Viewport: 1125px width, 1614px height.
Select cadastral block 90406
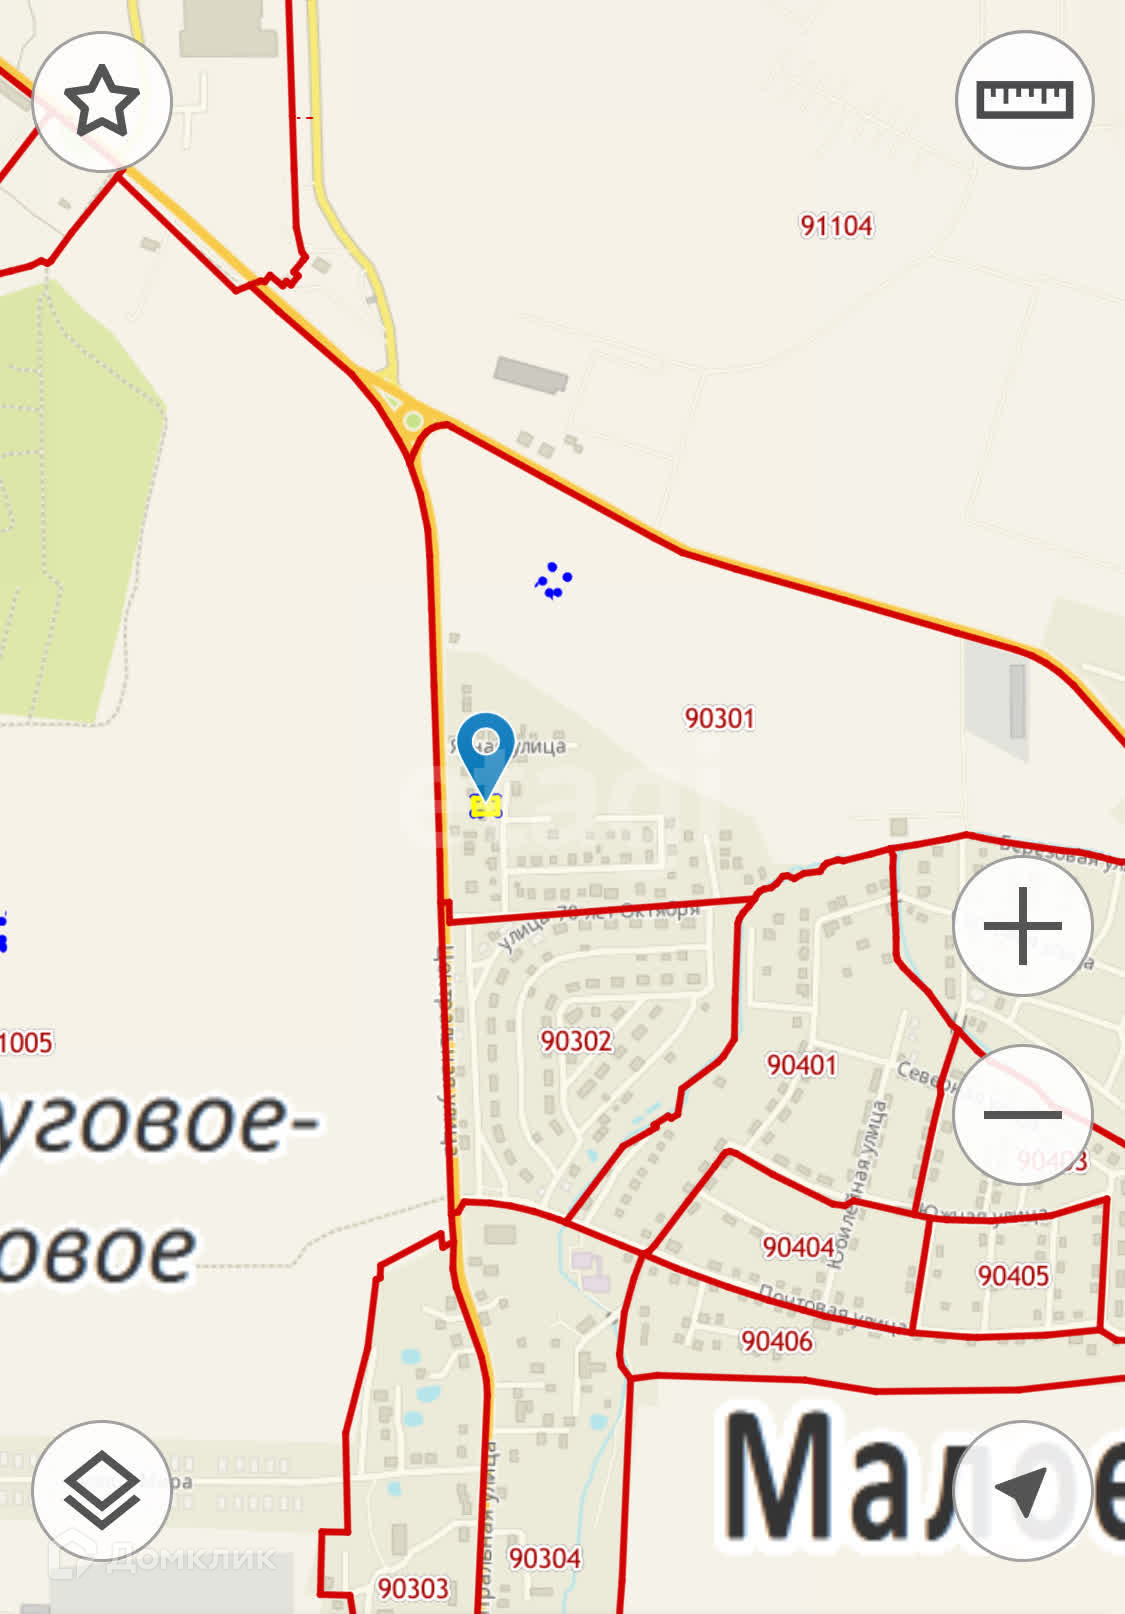[777, 1341]
